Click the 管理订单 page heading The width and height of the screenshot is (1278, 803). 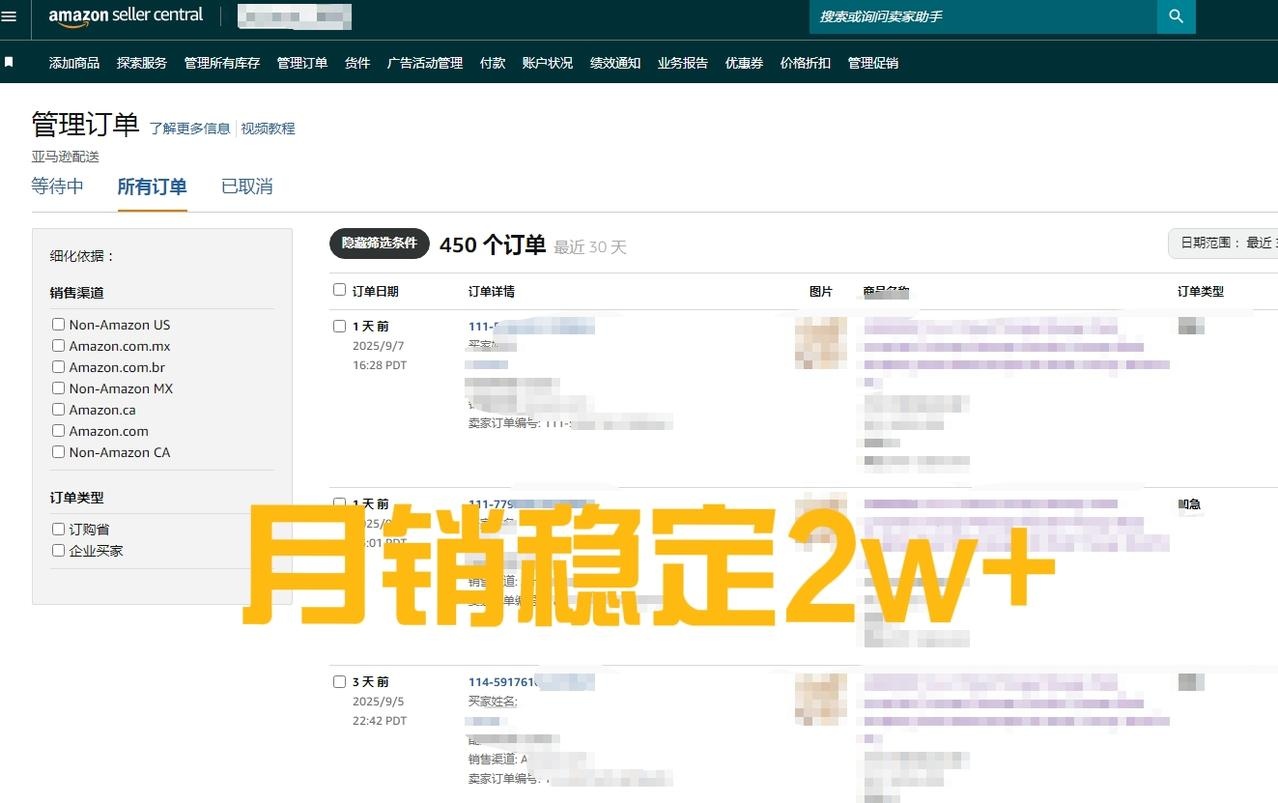(x=85, y=125)
